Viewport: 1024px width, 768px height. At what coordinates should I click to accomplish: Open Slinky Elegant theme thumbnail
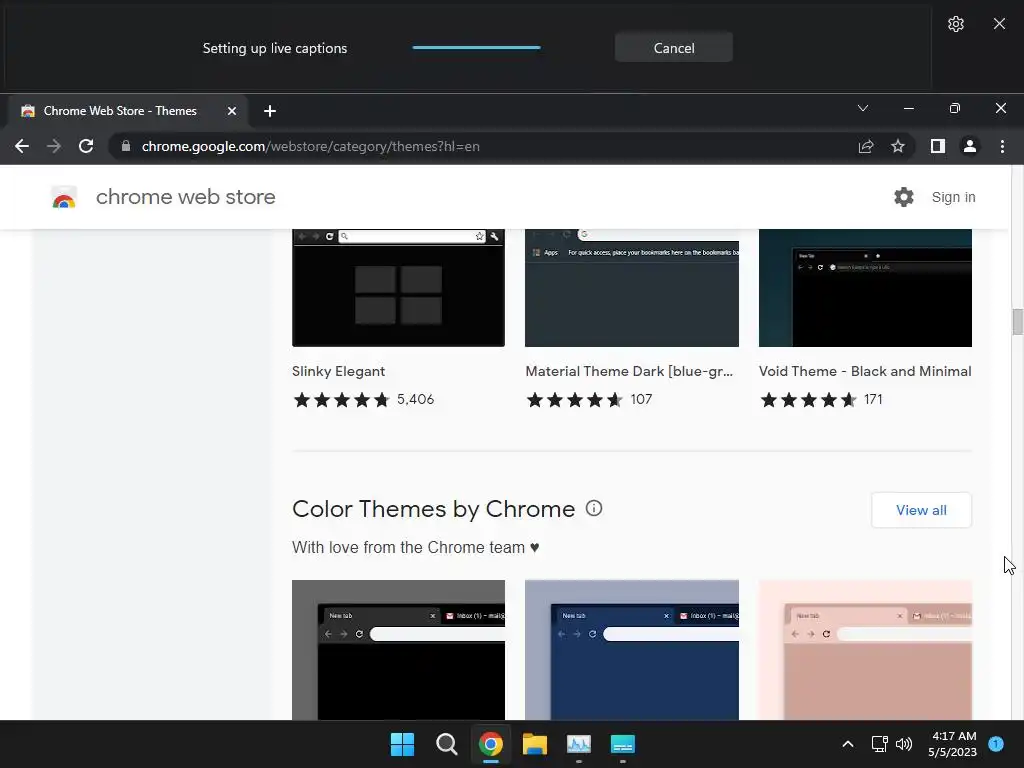click(x=398, y=288)
